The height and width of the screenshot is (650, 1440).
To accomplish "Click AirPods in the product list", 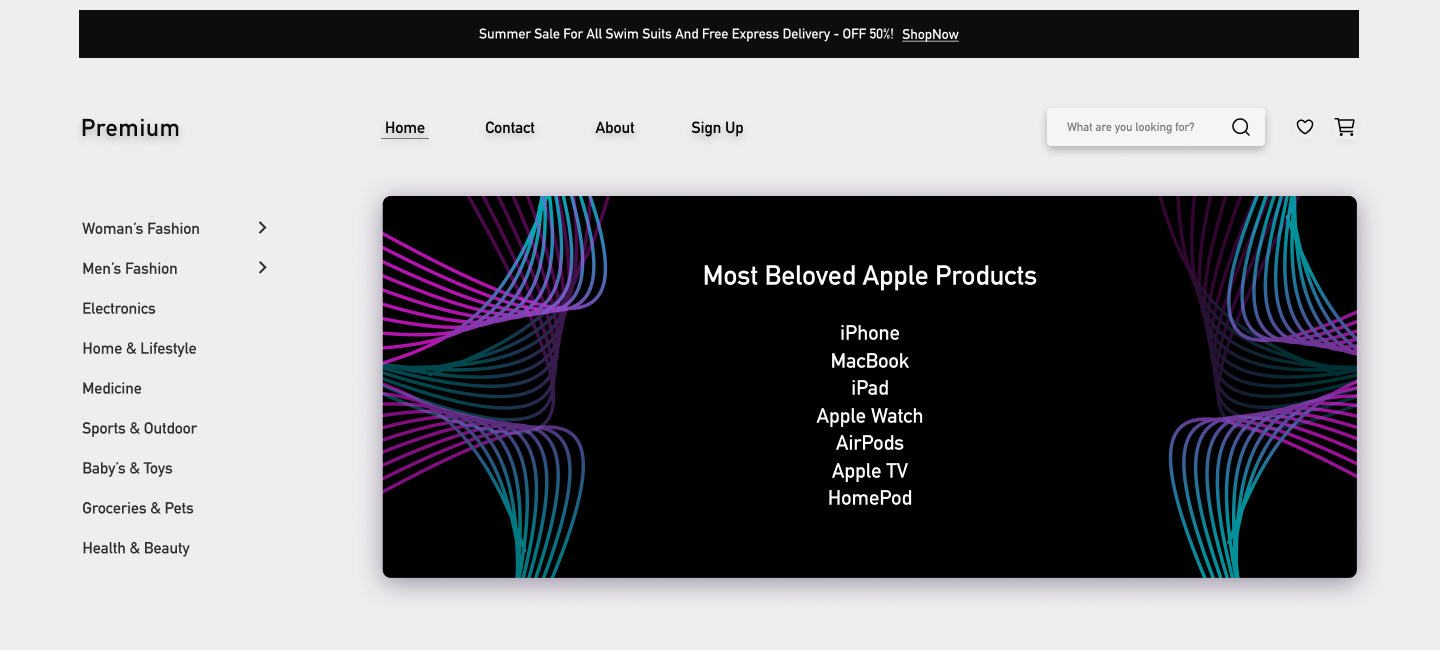I will coord(870,443).
